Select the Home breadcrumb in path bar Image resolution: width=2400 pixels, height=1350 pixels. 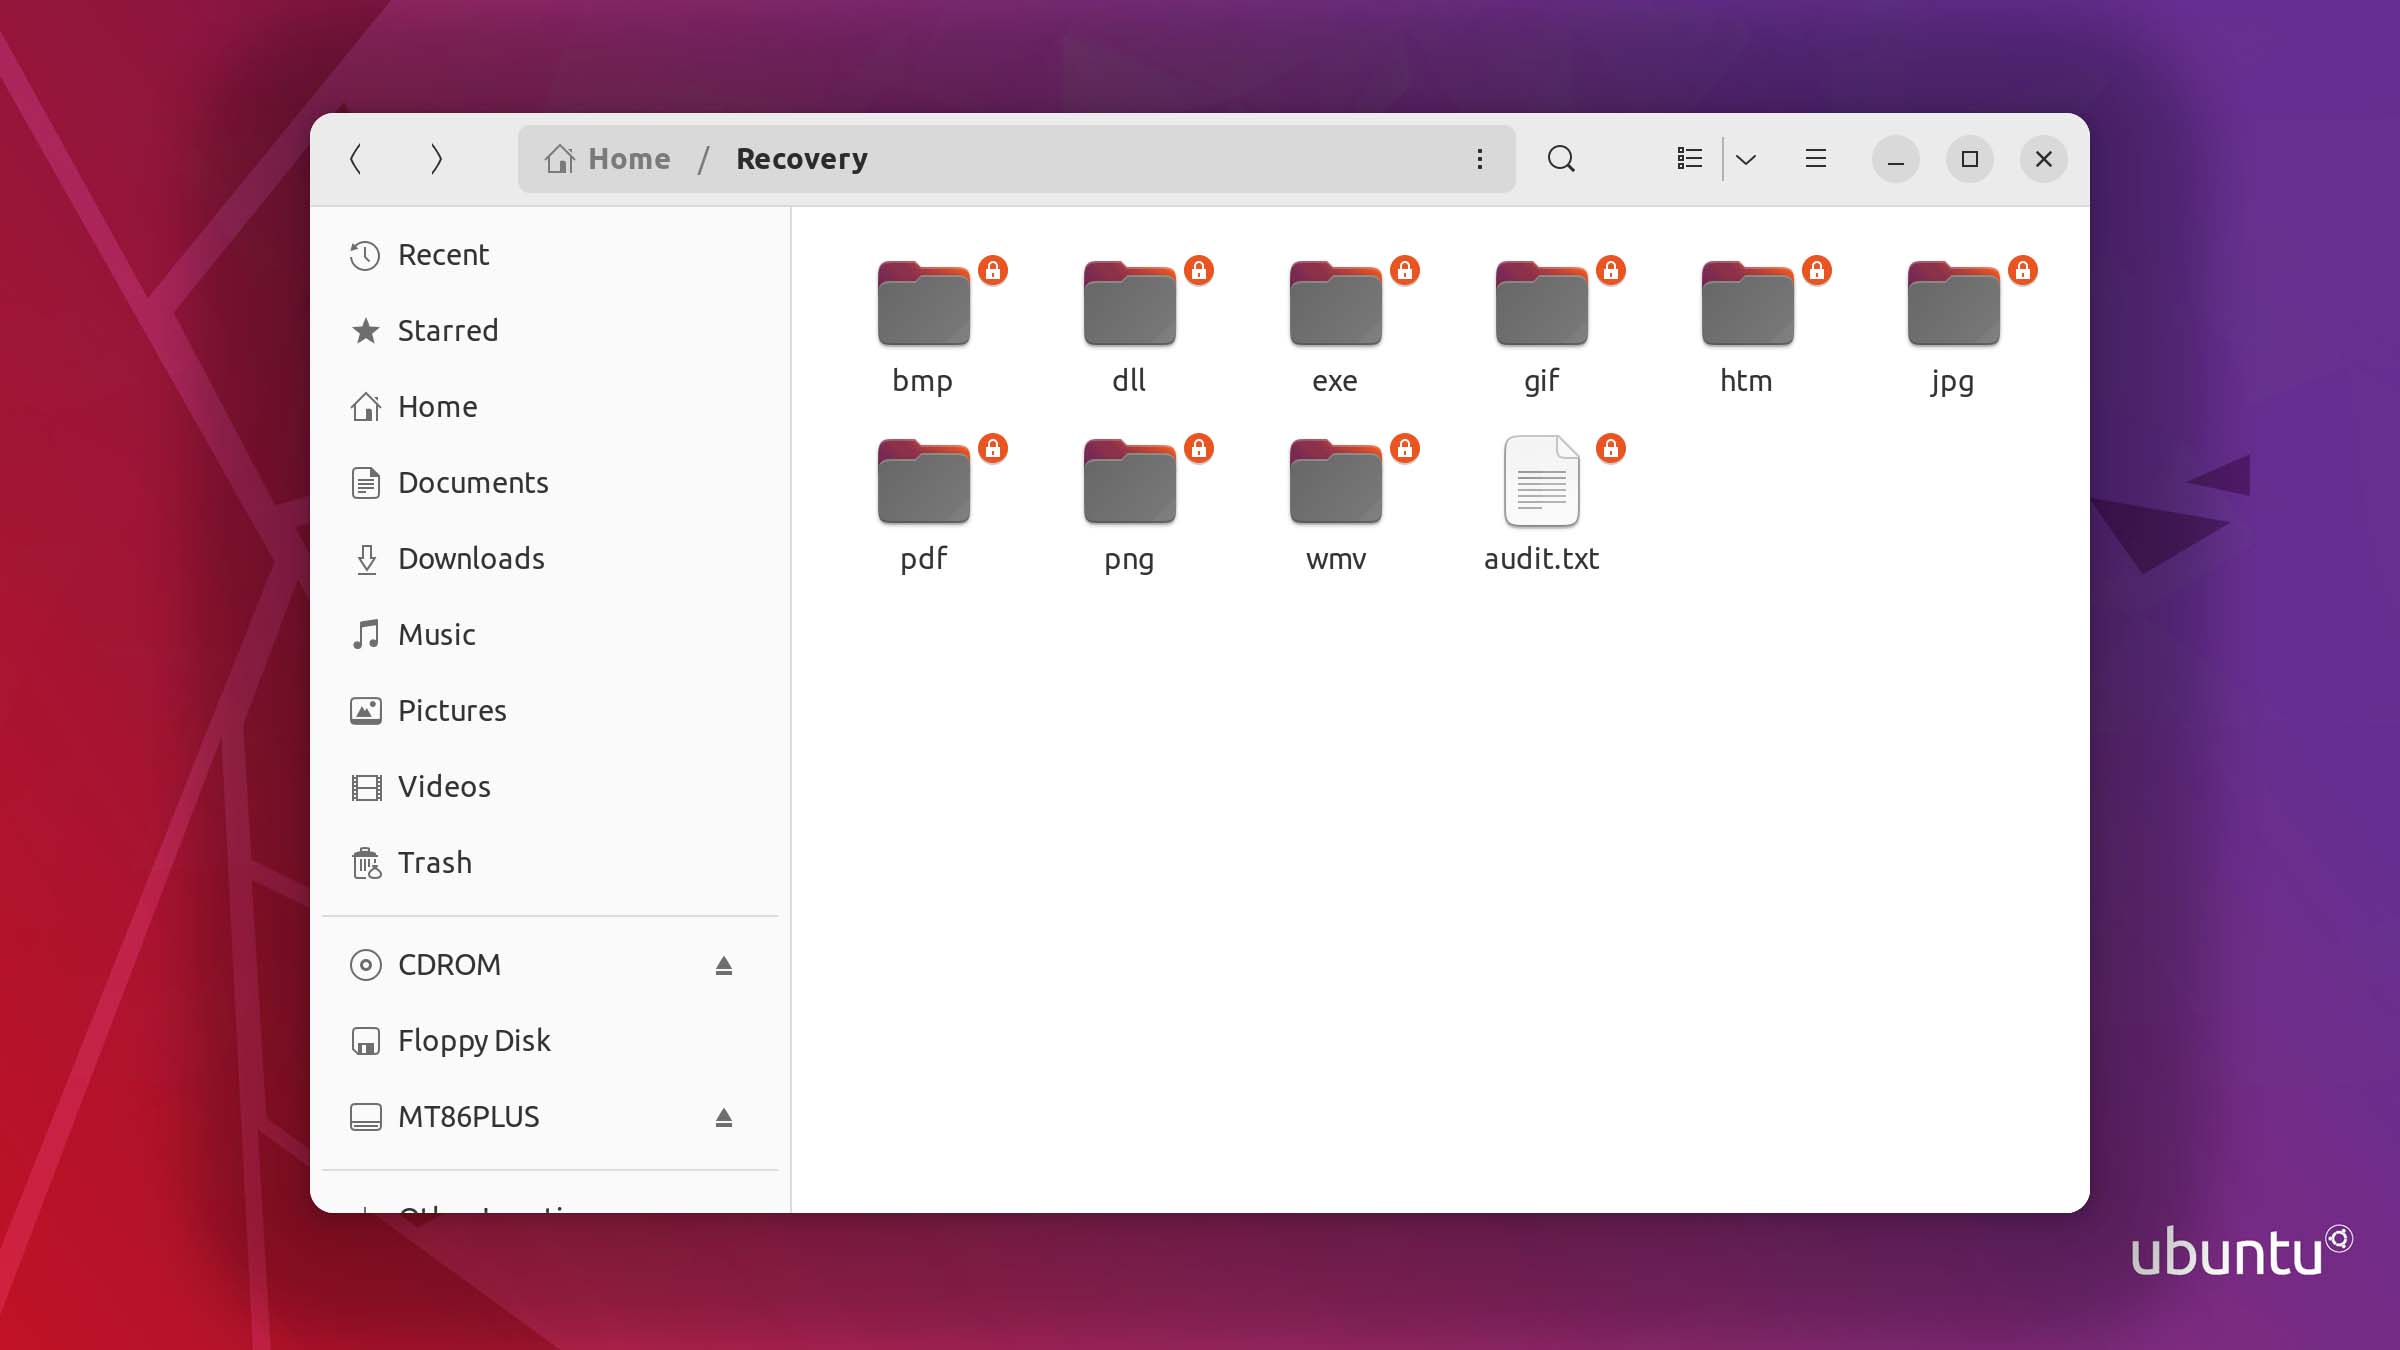[x=608, y=159]
